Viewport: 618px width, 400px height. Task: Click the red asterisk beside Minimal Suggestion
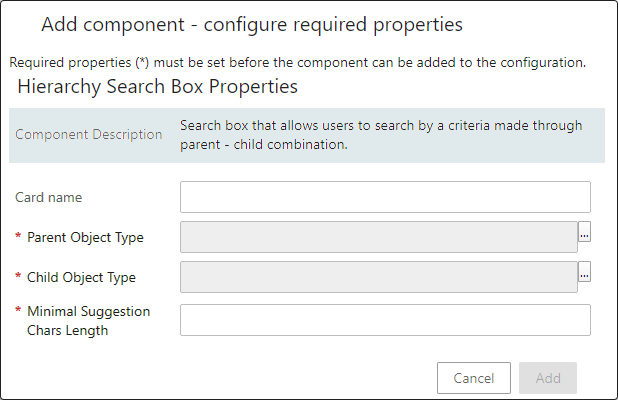point(18,310)
